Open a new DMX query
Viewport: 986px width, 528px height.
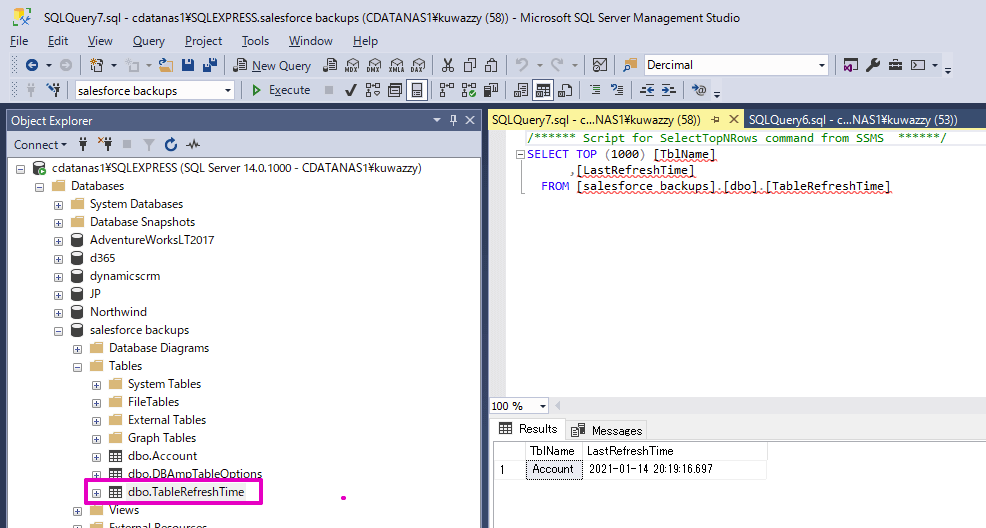click(374, 65)
